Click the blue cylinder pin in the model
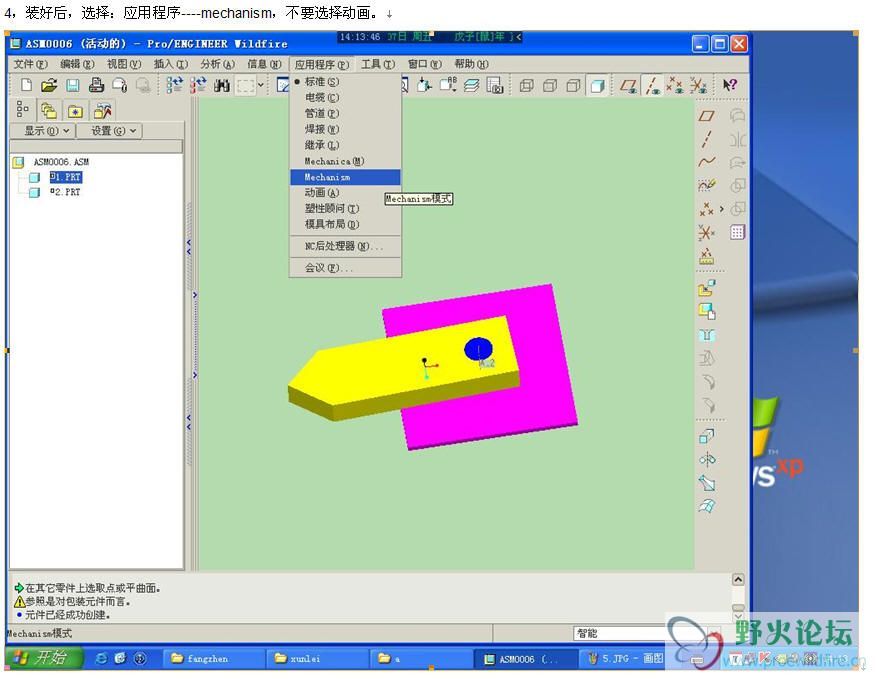Screen dimensions: 876x679 point(478,349)
